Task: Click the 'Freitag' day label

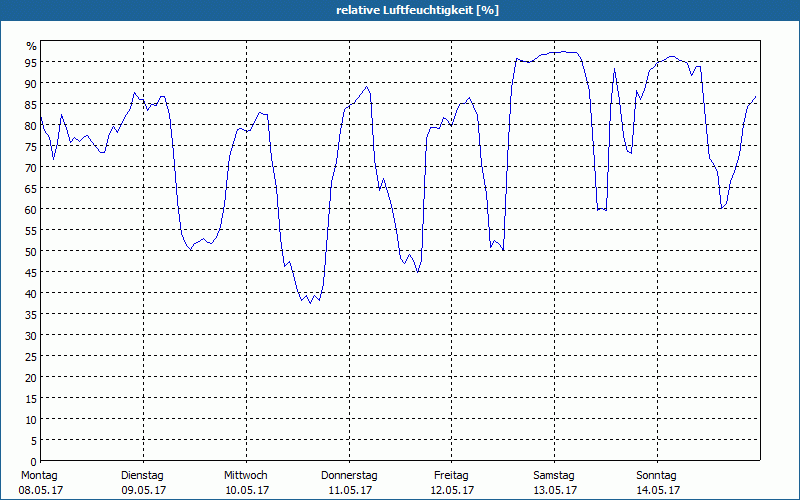Action: [x=451, y=475]
